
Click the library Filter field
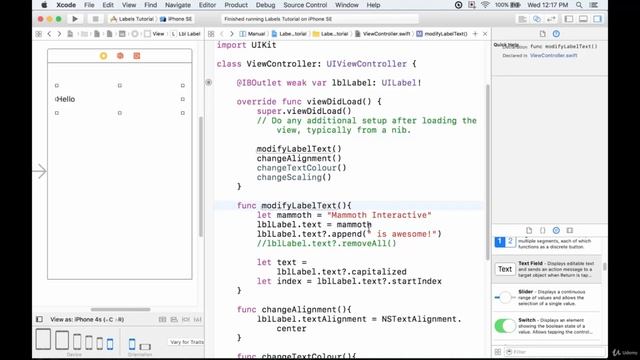tap(555, 351)
